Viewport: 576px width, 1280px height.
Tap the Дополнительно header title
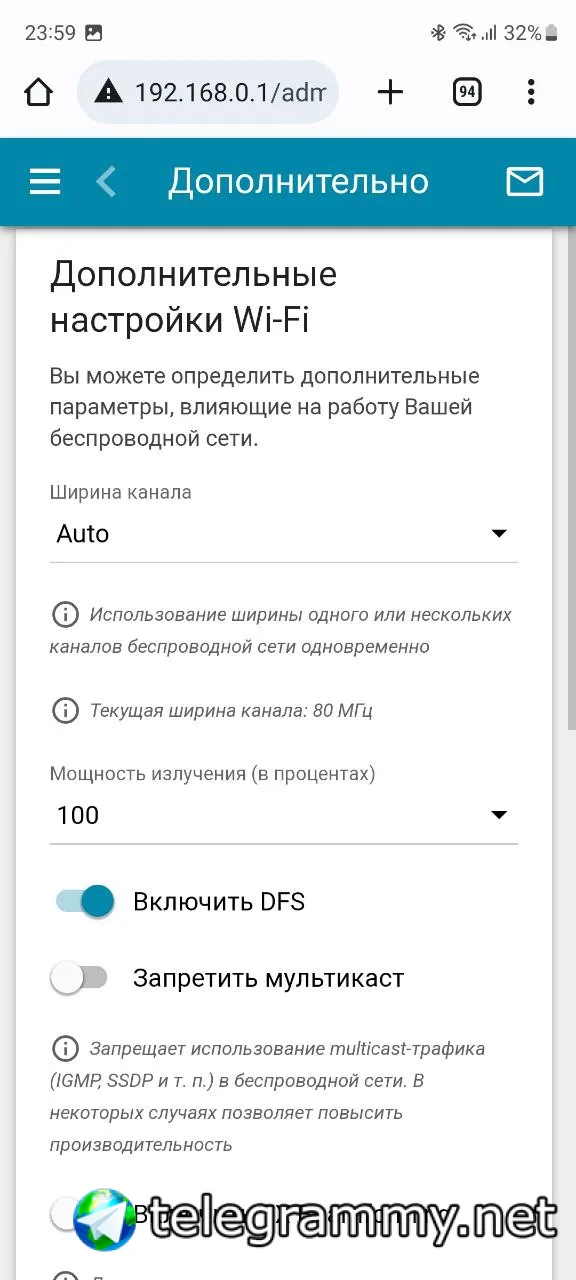point(298,182)
